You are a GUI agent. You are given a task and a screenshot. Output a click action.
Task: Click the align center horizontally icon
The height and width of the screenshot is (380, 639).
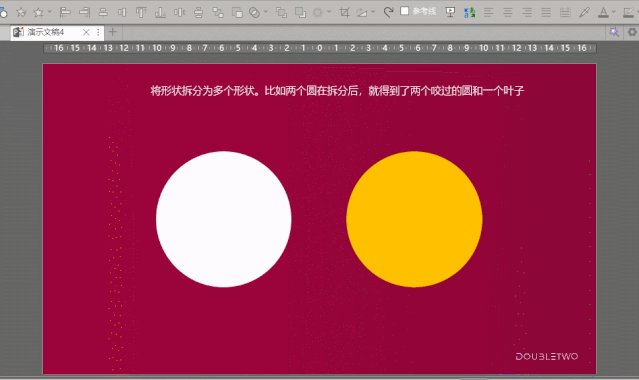point(103,12)
